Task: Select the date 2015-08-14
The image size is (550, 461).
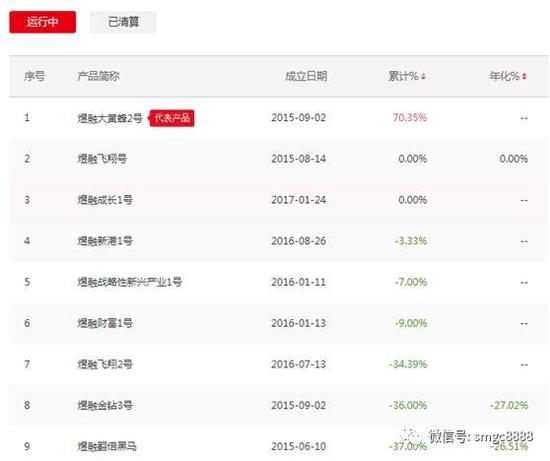Action: 299,159
